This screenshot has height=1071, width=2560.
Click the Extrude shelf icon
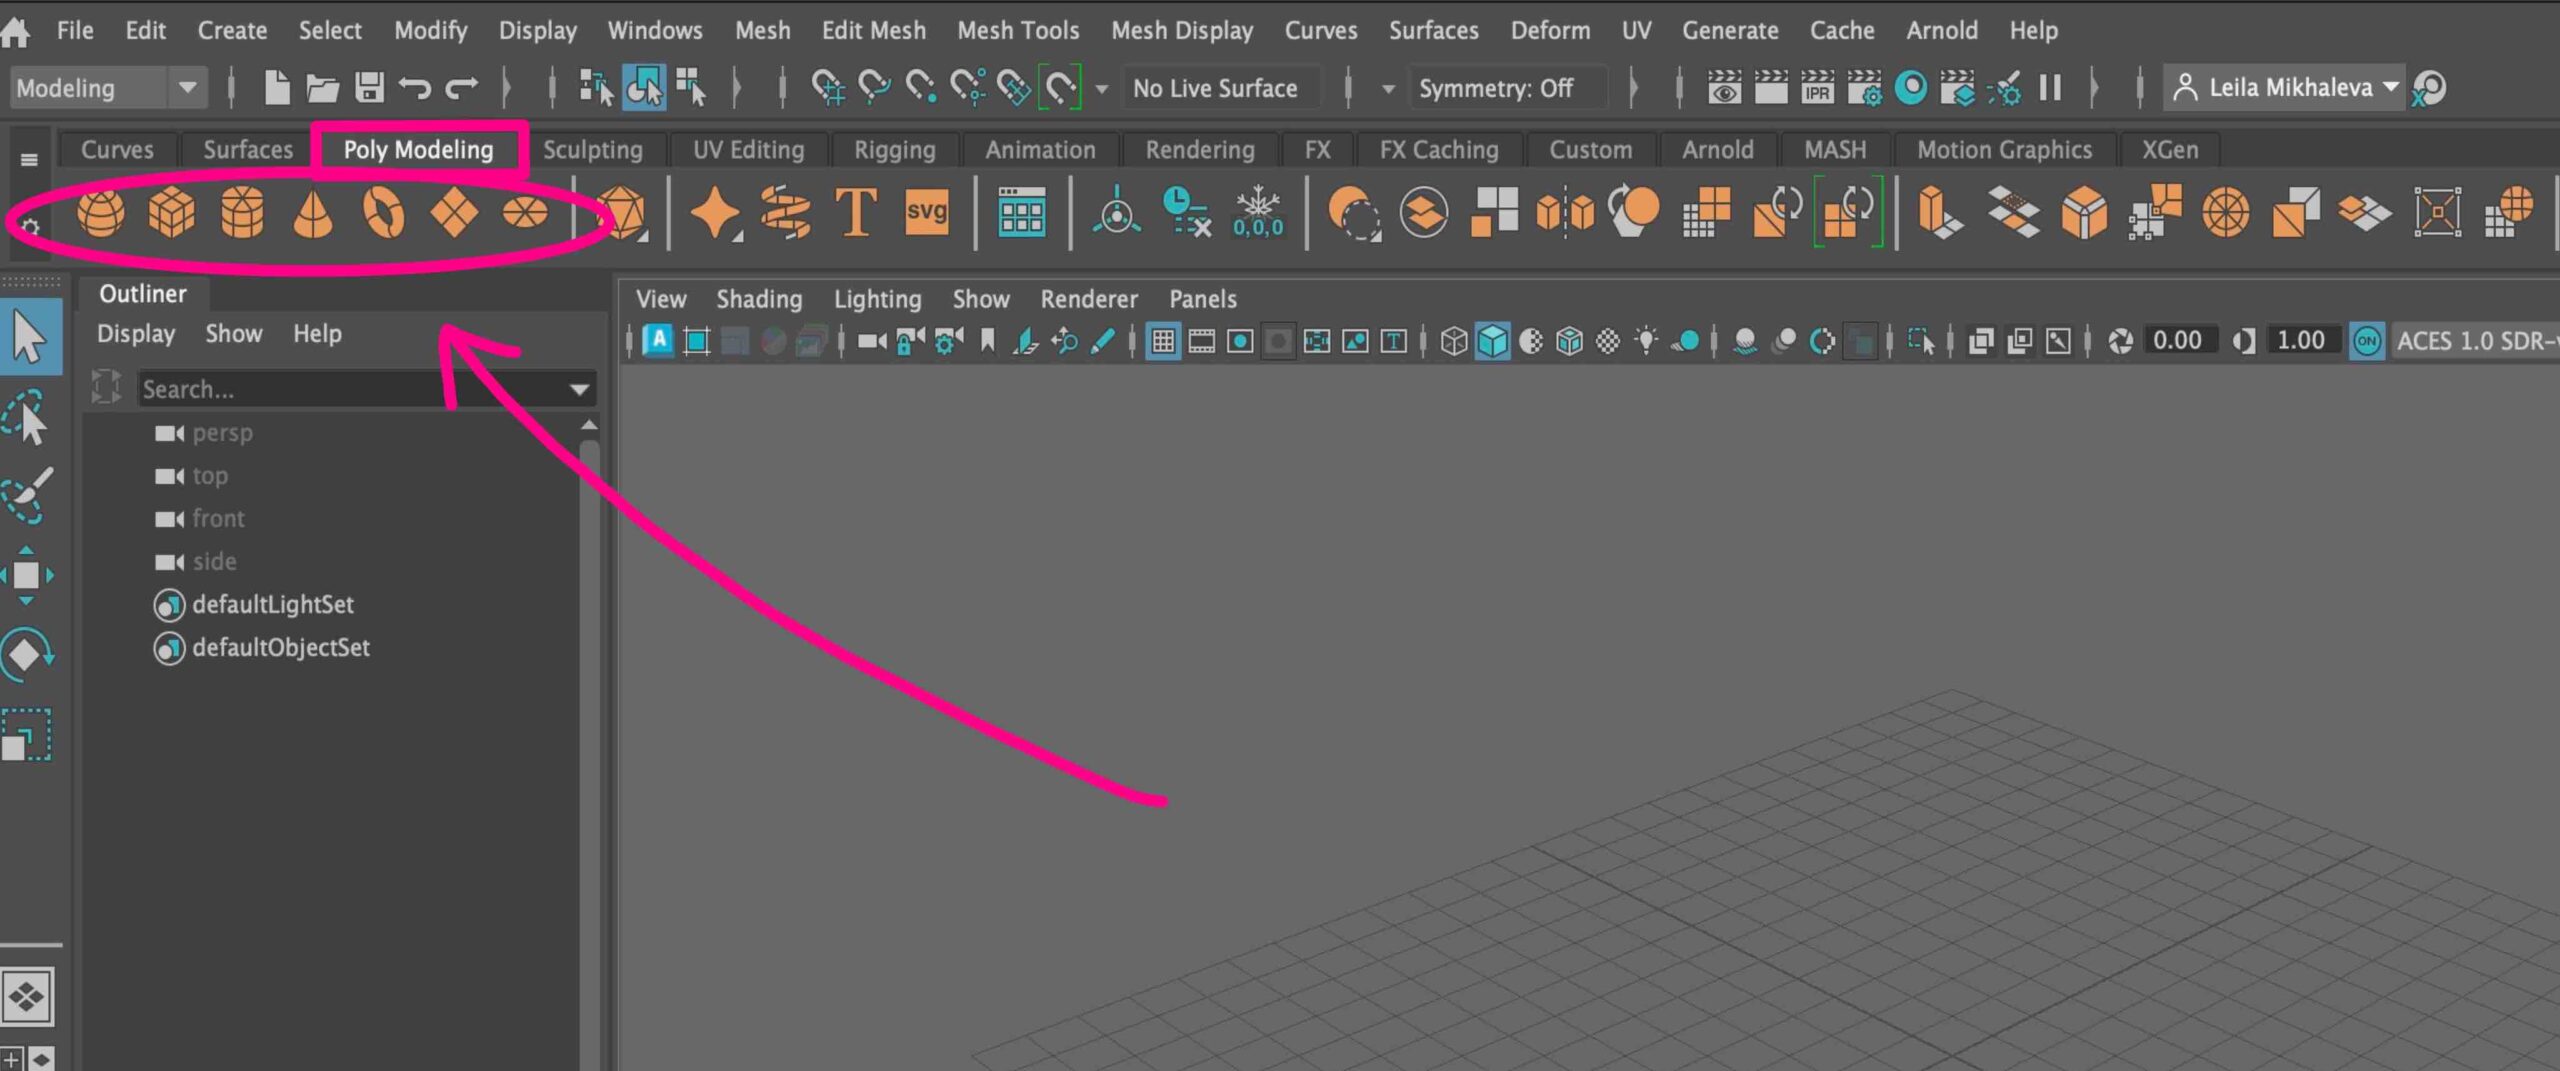click(x=1939, y=212)
